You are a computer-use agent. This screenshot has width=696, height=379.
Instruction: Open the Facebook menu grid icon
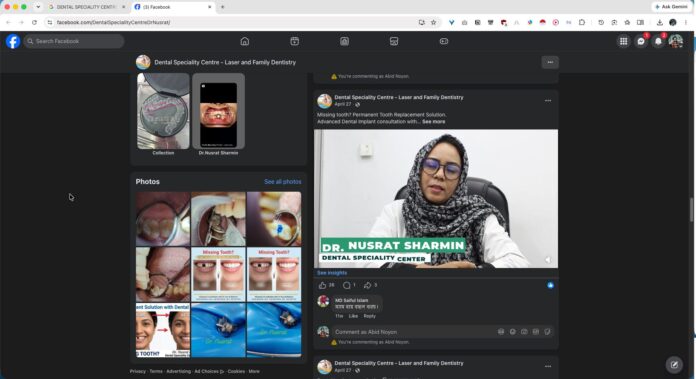(x=623, y=41)
